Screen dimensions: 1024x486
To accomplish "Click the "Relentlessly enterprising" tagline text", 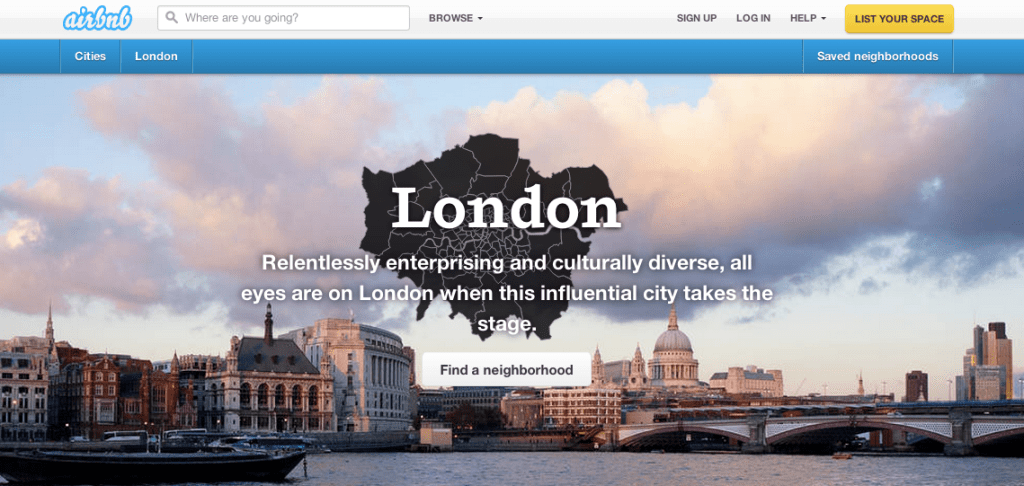I will (507, 293).
